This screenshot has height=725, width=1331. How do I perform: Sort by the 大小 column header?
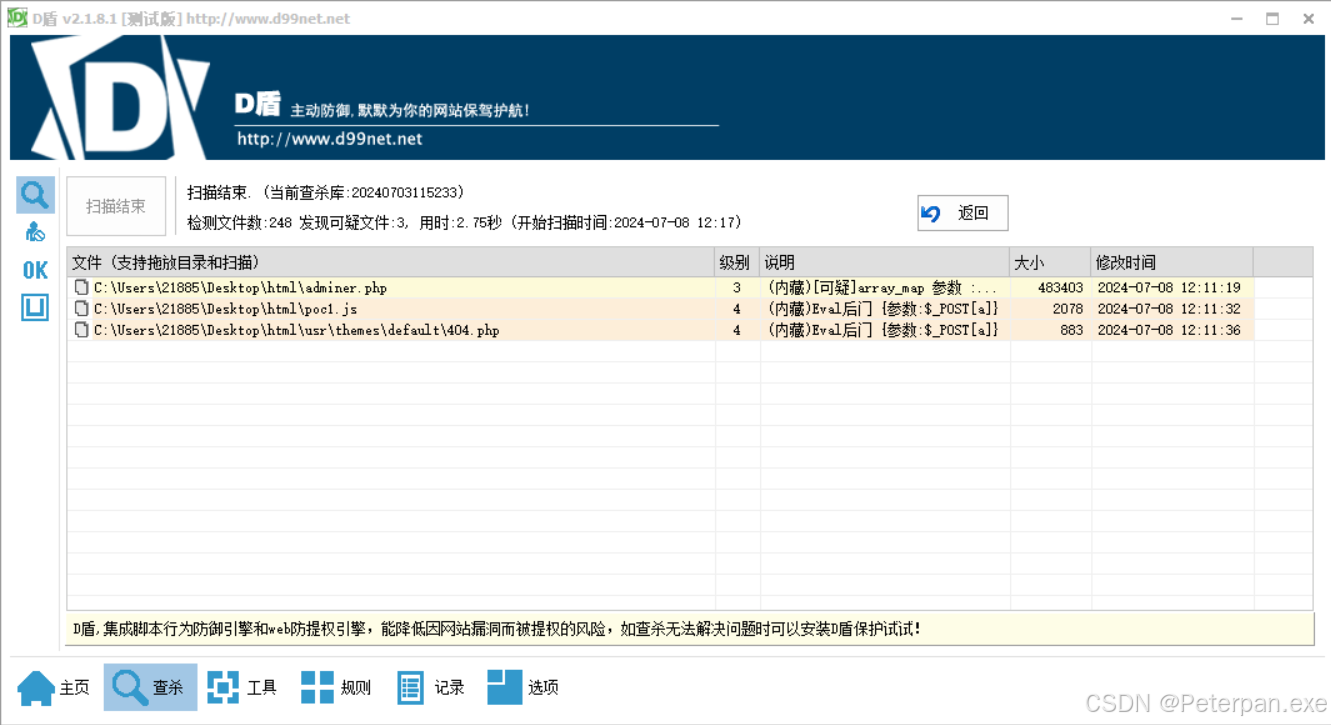[x=1050, y=262]
